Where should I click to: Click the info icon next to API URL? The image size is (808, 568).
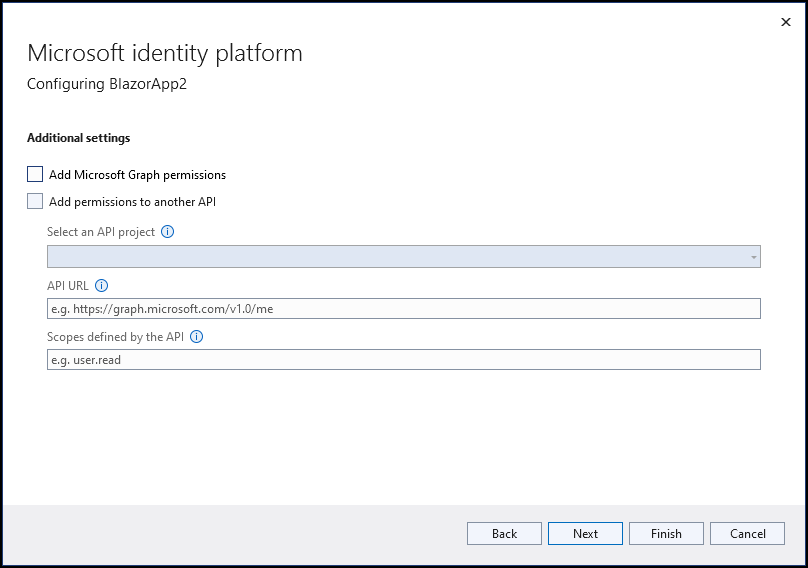102,285
